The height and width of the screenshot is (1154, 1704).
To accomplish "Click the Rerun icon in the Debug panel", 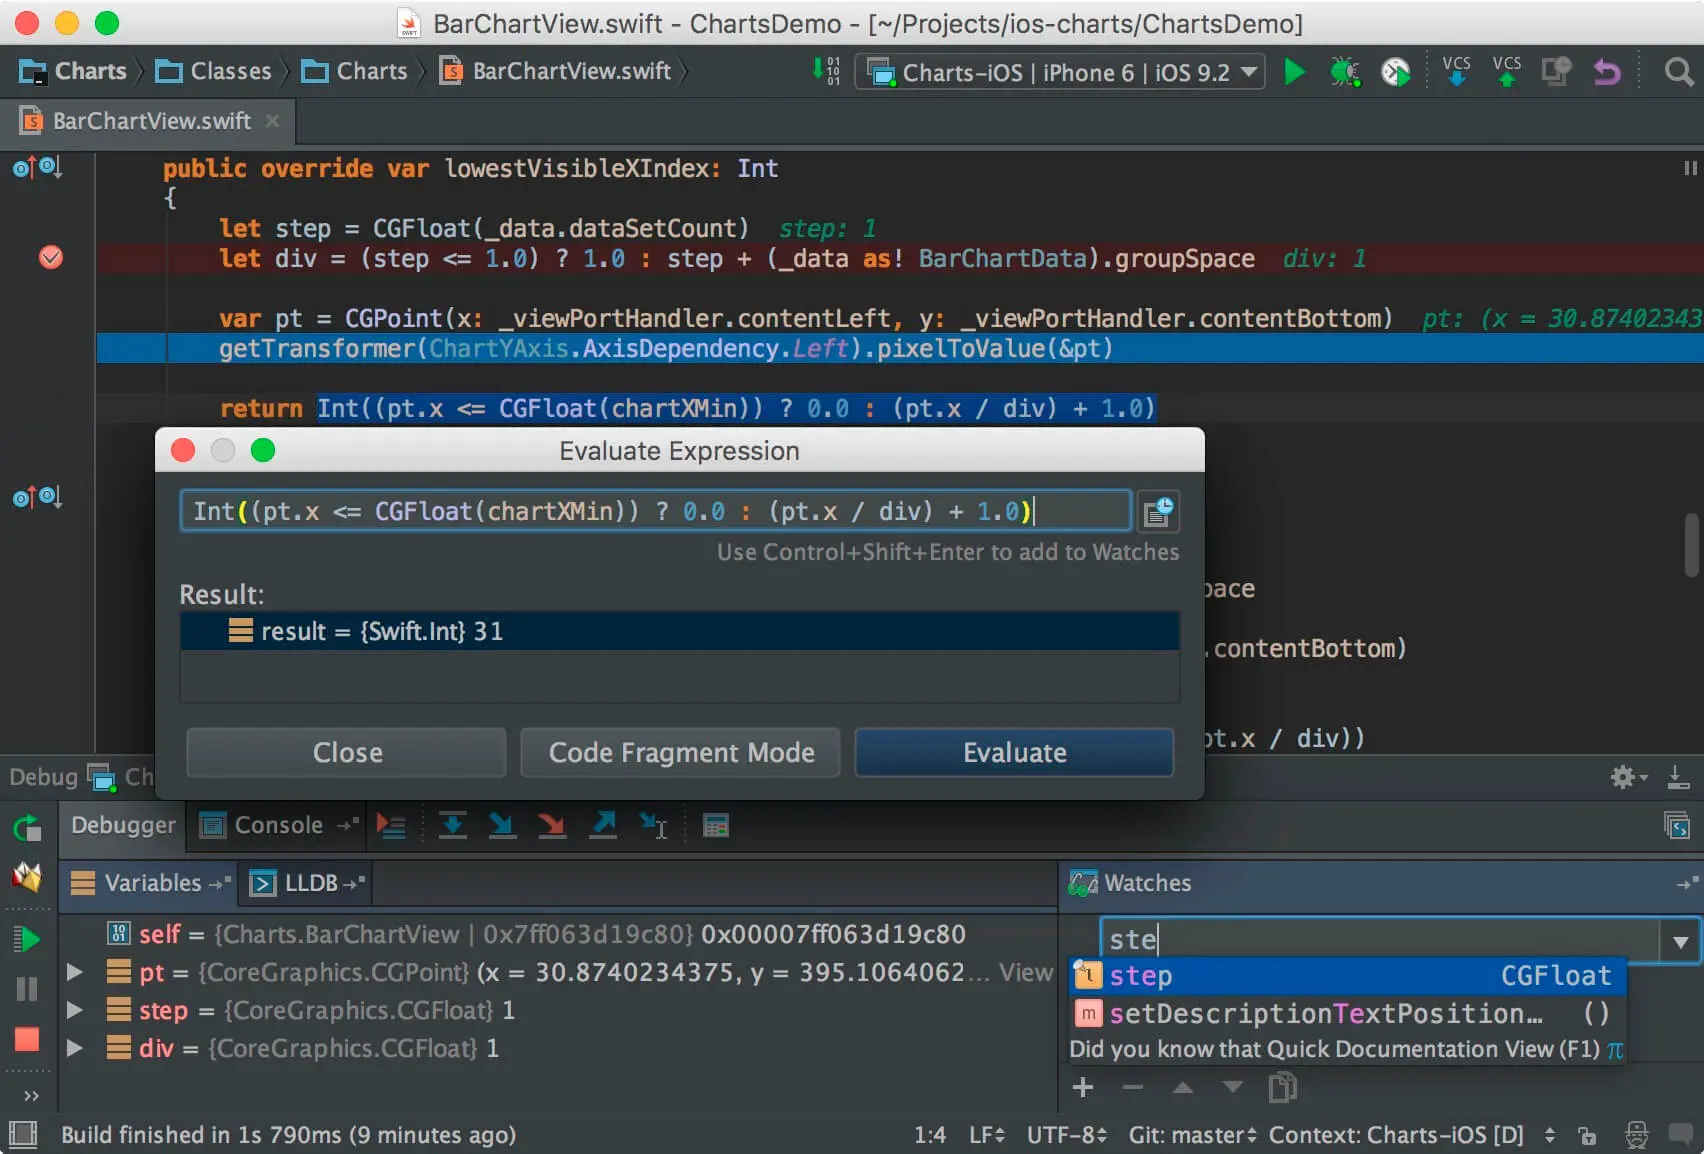I will click(x=27, y=828).
